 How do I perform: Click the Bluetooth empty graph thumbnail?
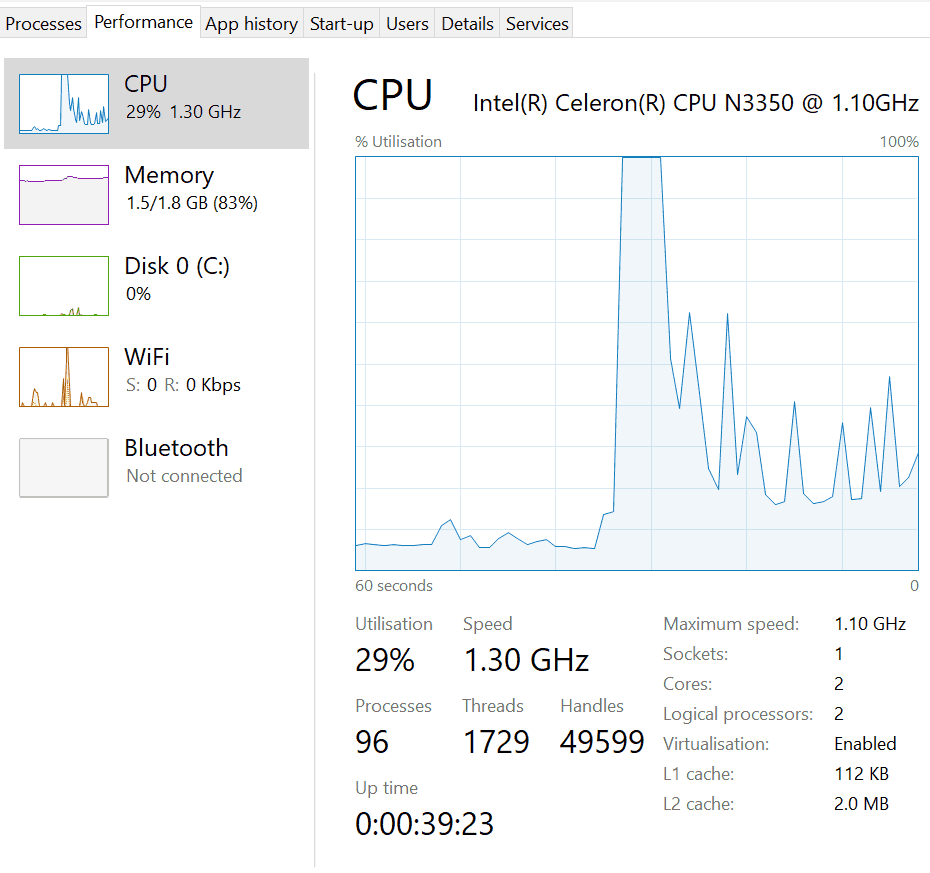pos(64,467)
